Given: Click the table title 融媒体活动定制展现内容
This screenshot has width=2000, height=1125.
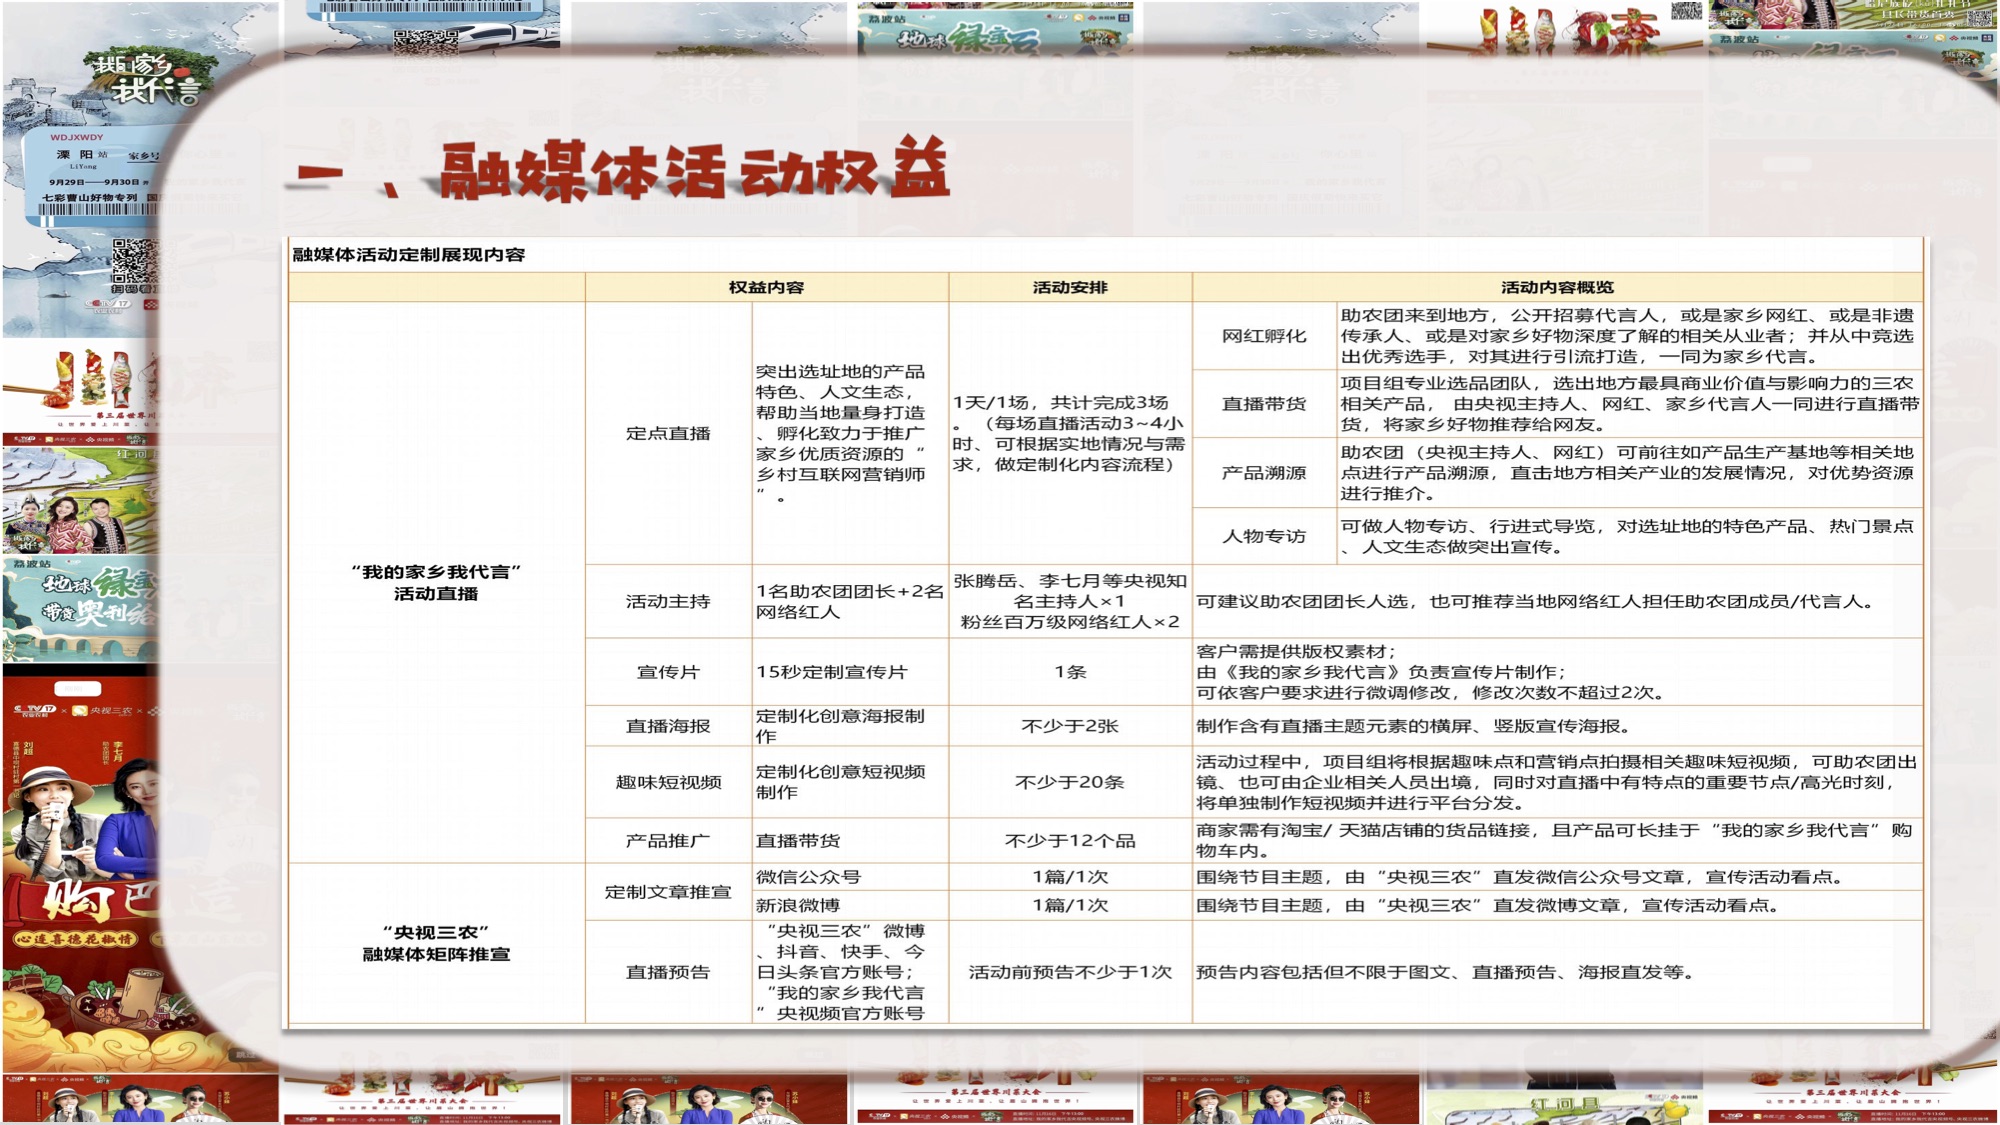Looking at the screenshot, I should tap(408, 255).
